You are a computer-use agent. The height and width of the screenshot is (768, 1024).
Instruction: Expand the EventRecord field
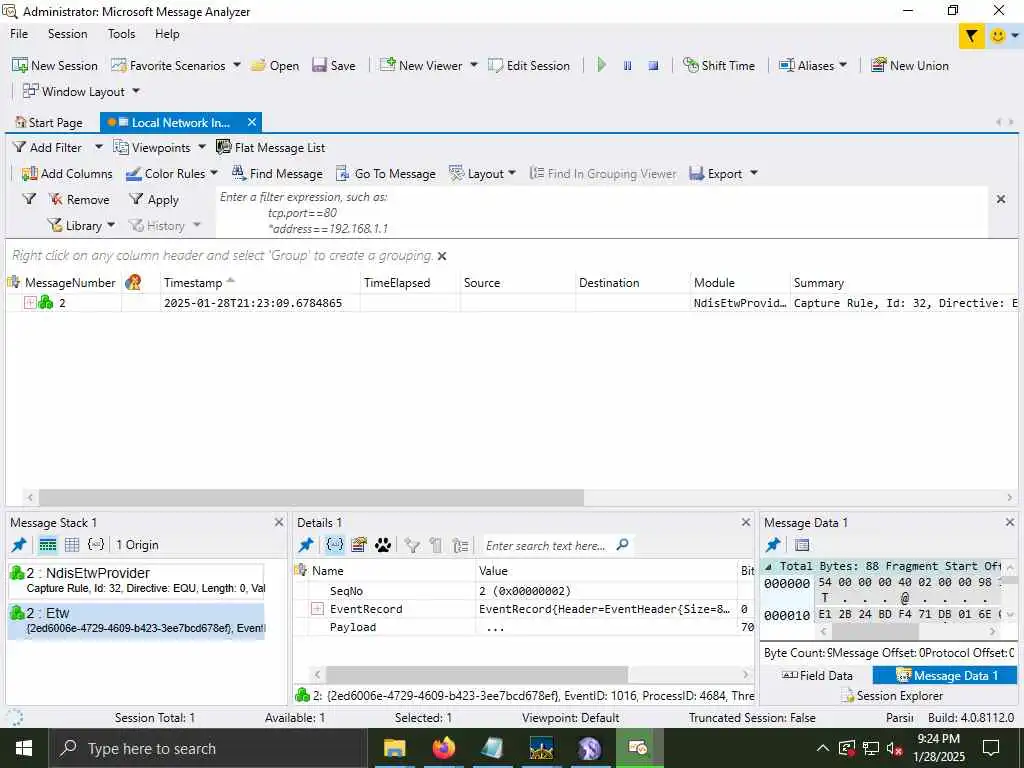pyautogui.click(x=317, y=609)
